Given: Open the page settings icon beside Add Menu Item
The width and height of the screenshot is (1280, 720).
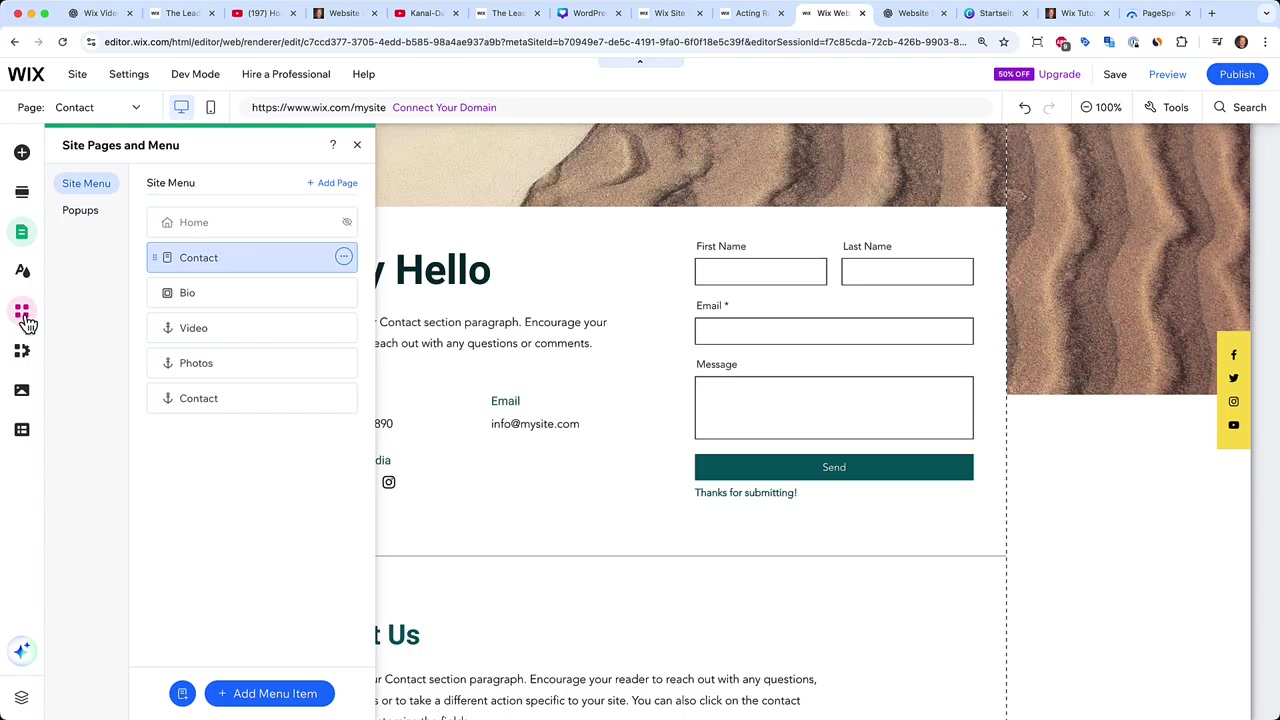Looking at the screenshot, I should click(182, 693).
